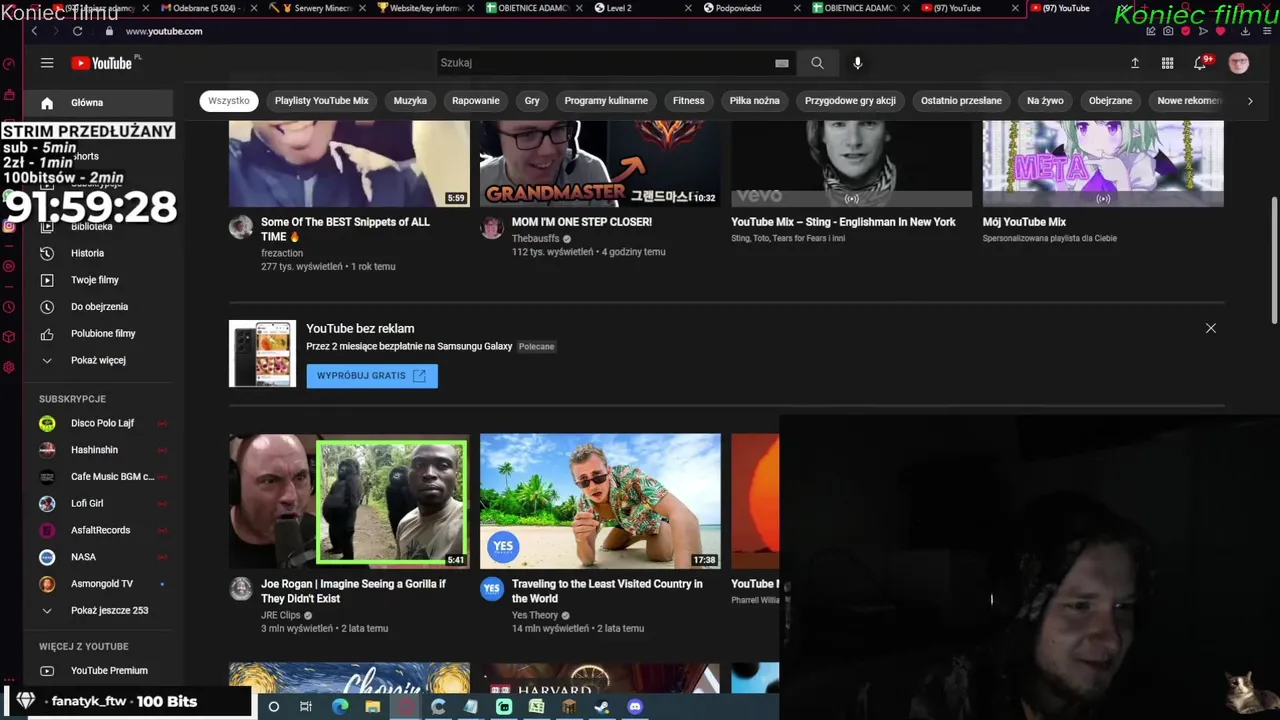
Task: Open the Sting Englishman In New York mix
Action: click(x=843, y=222)
